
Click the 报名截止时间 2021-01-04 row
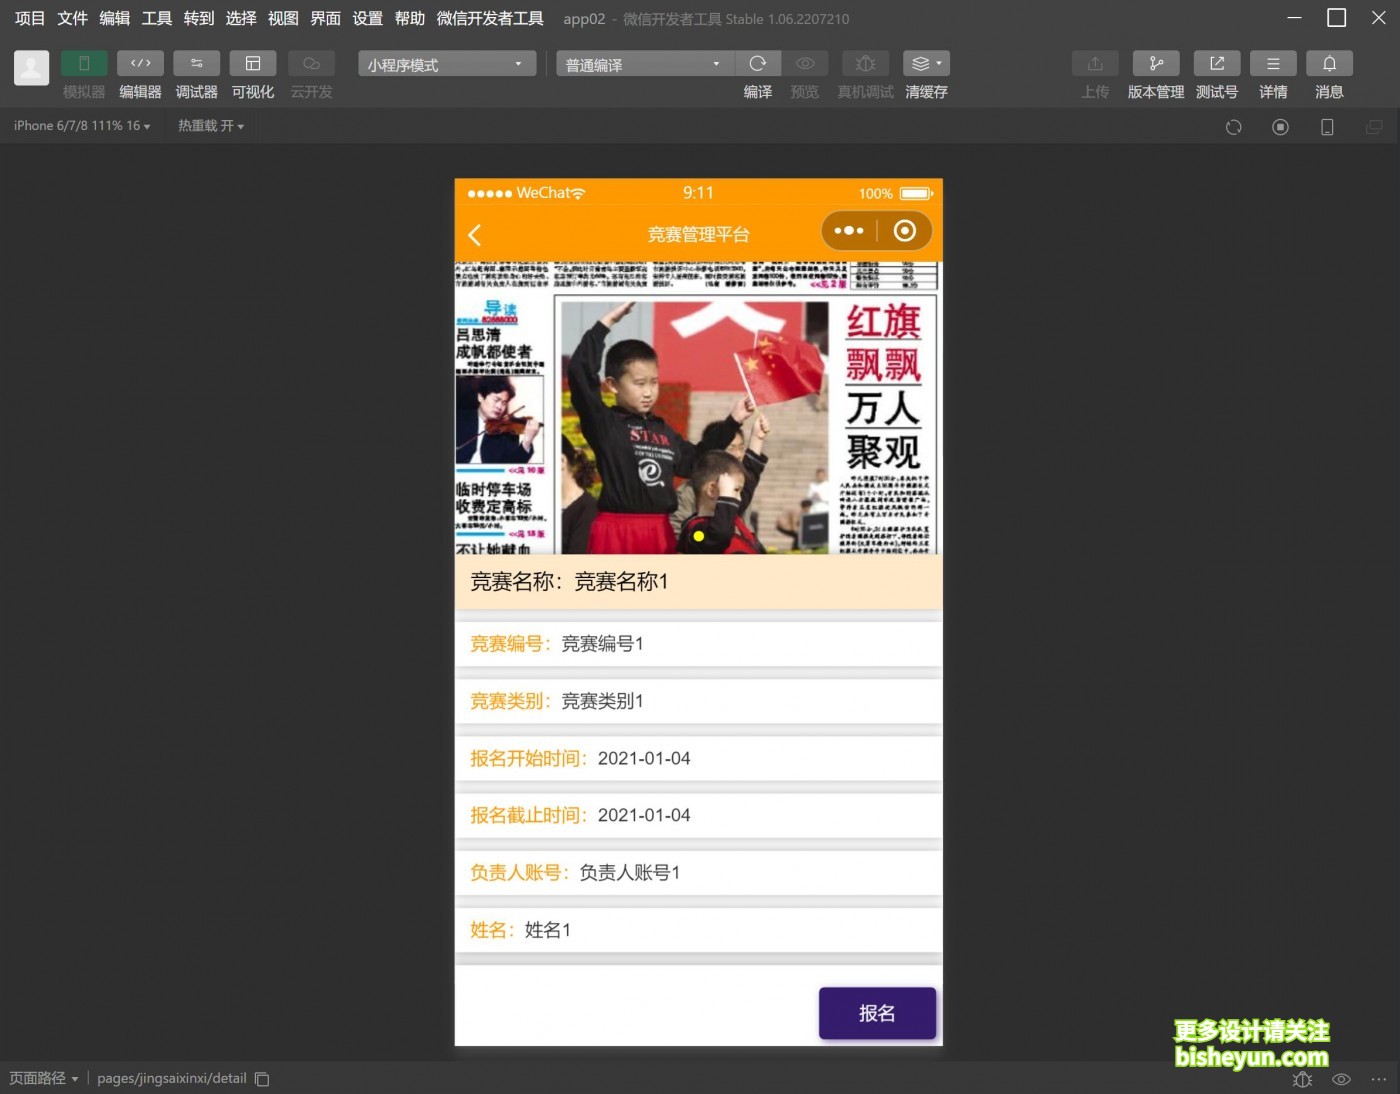coord(698,815)
